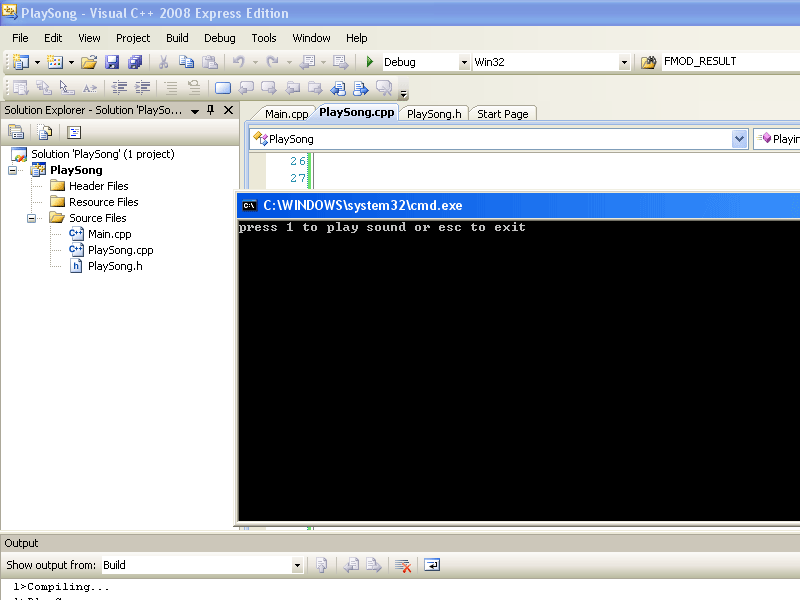This screenshot has width=800, height=600.
Task: Switch to the Main.cpp editor tab
Action: click(x=286, y=114)
